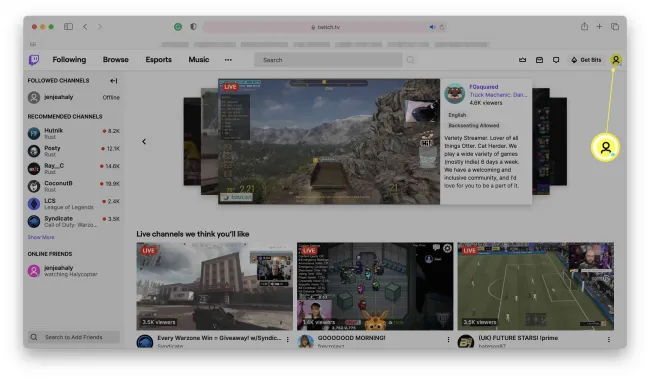Image resolution: width=650 pixels, height=379 pixels.
Task: Click Show More under recommended channels
Action: tap(41, 237)
